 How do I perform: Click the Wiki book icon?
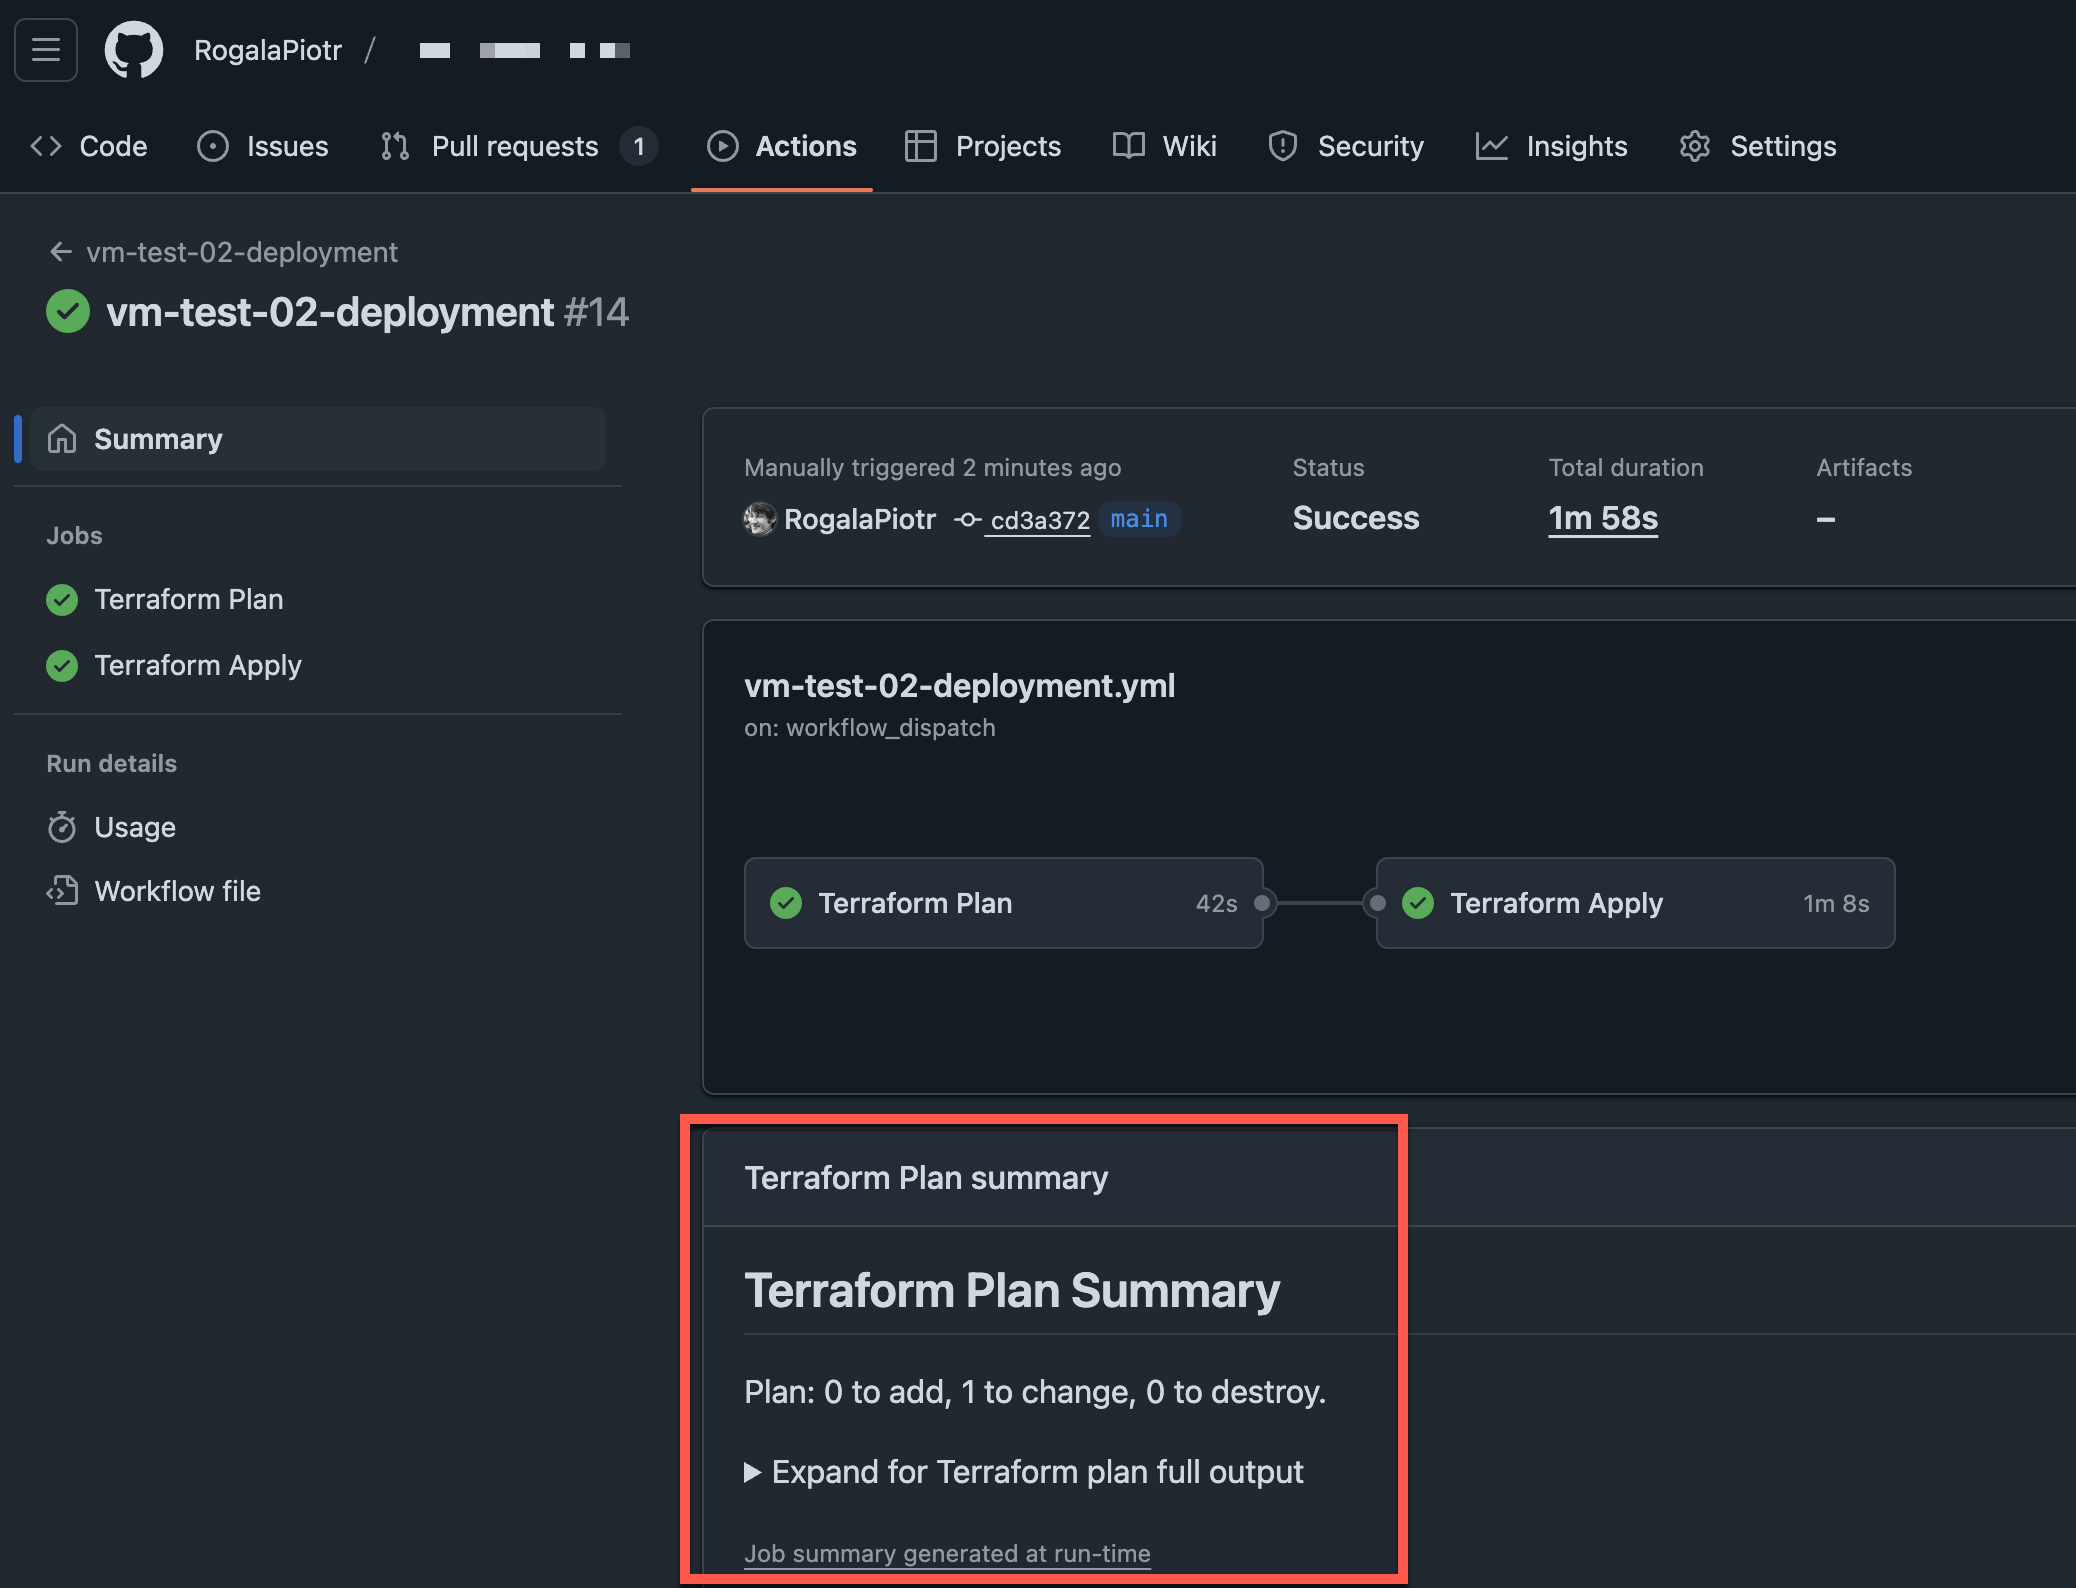pos(1129,146)
